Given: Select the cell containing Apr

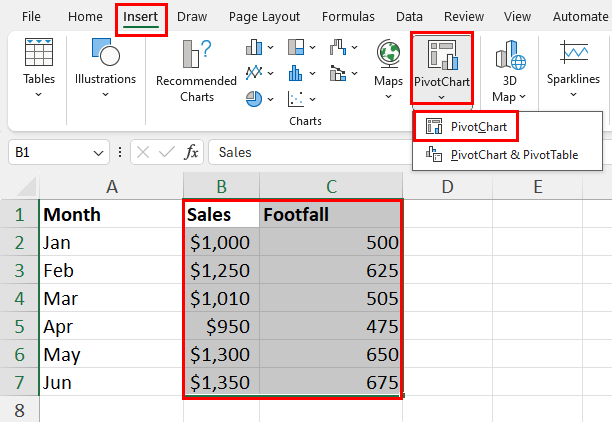Looking at the screenshot, I should (x=112, y=326).
